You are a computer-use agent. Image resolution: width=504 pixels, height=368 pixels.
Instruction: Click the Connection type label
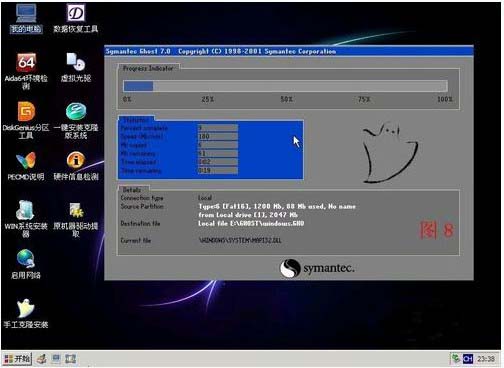[142, 198]
